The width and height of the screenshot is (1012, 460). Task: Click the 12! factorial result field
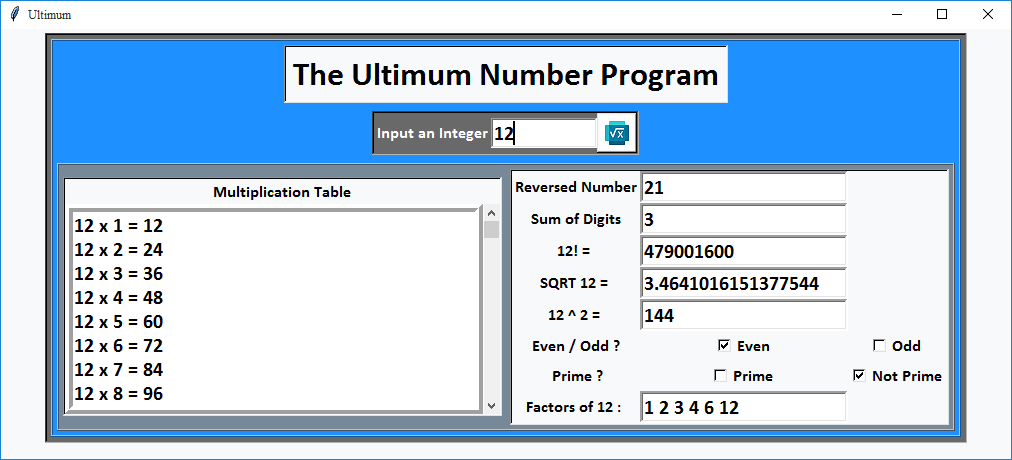(x=743, y=251)
